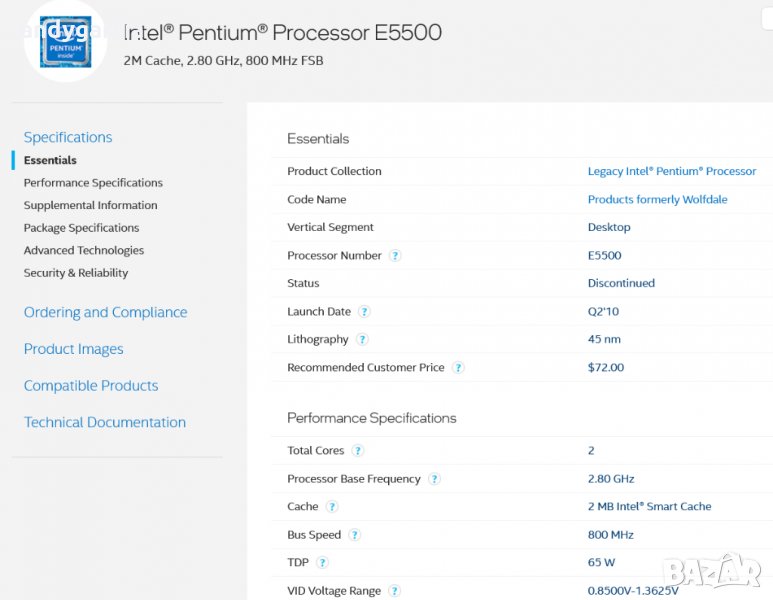
Task: Click the TDP question mark icon
Action: pos(322,563)
